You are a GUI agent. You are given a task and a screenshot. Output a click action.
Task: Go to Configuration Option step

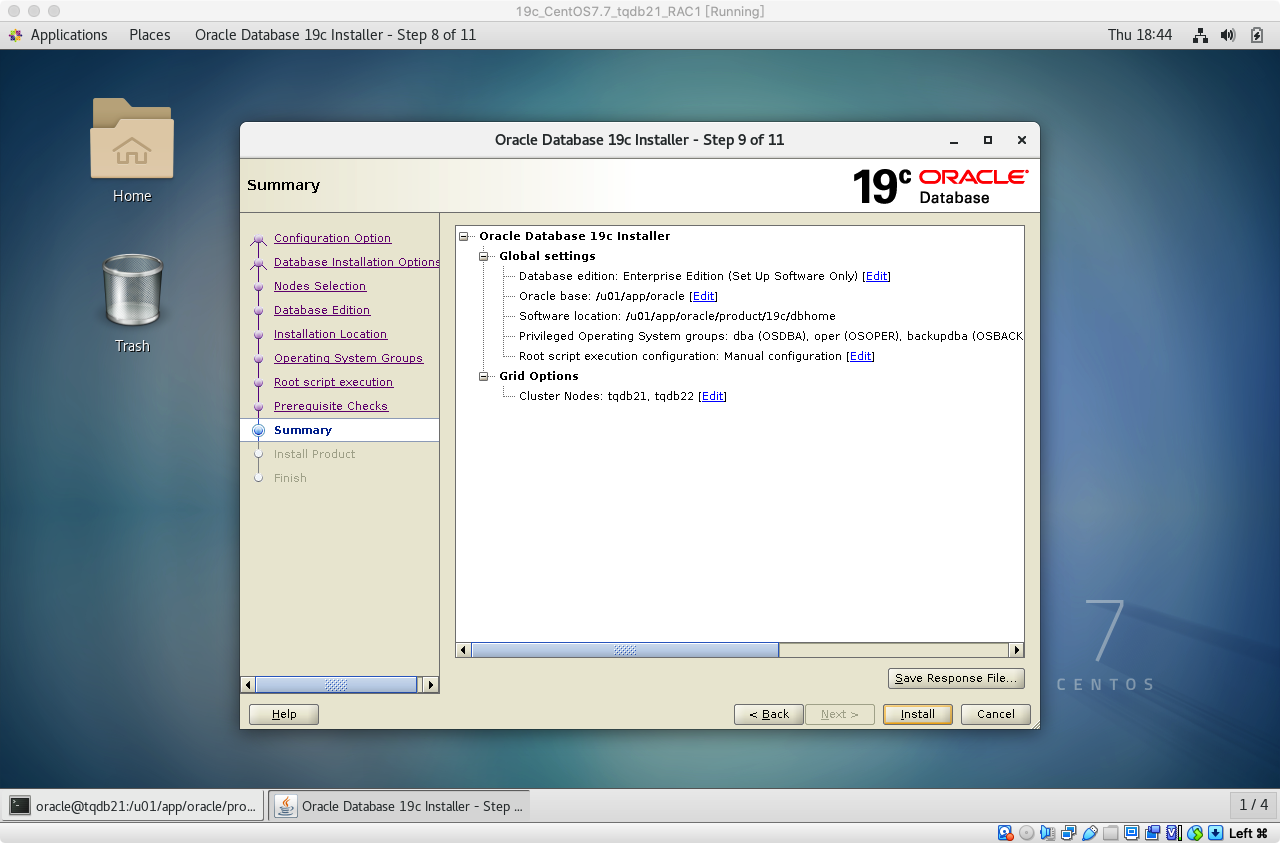pyautogui.click(x=332, y=238)
